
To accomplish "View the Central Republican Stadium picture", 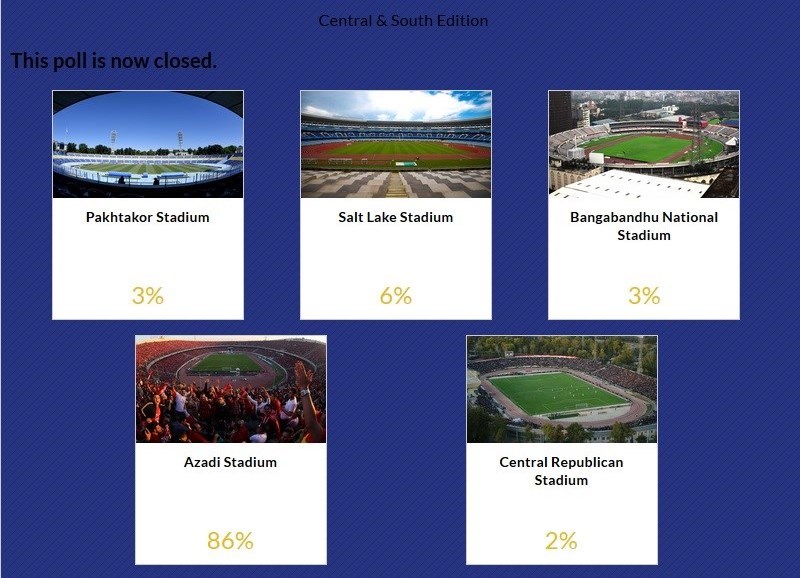I will pos(562,389).
